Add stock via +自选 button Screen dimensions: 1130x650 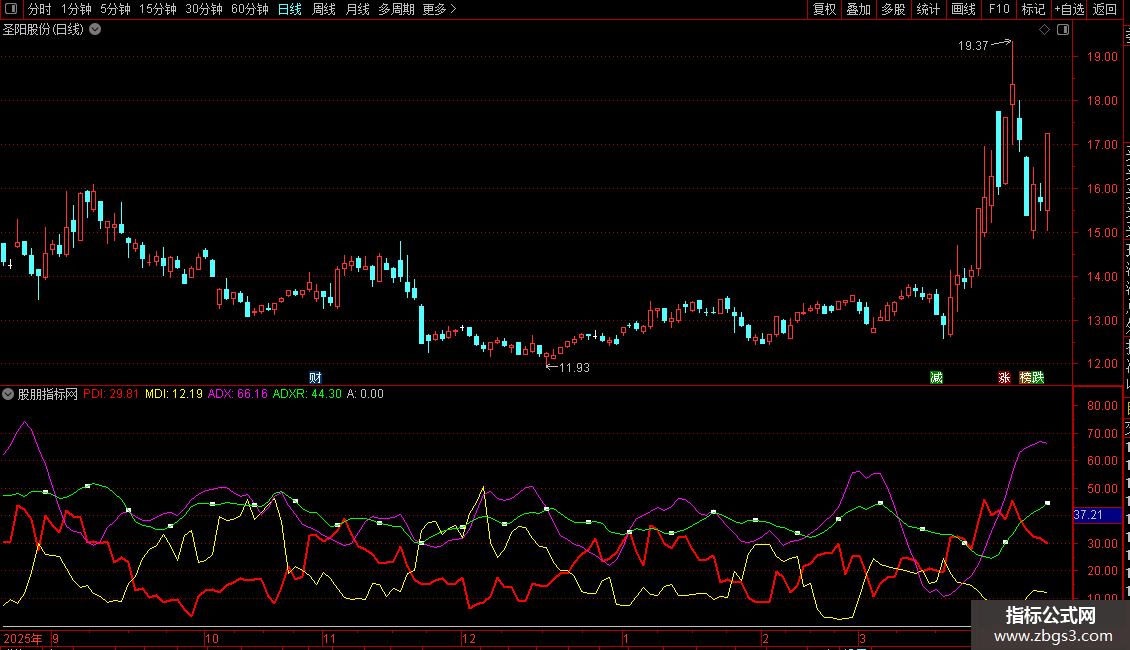(1068, 9)
